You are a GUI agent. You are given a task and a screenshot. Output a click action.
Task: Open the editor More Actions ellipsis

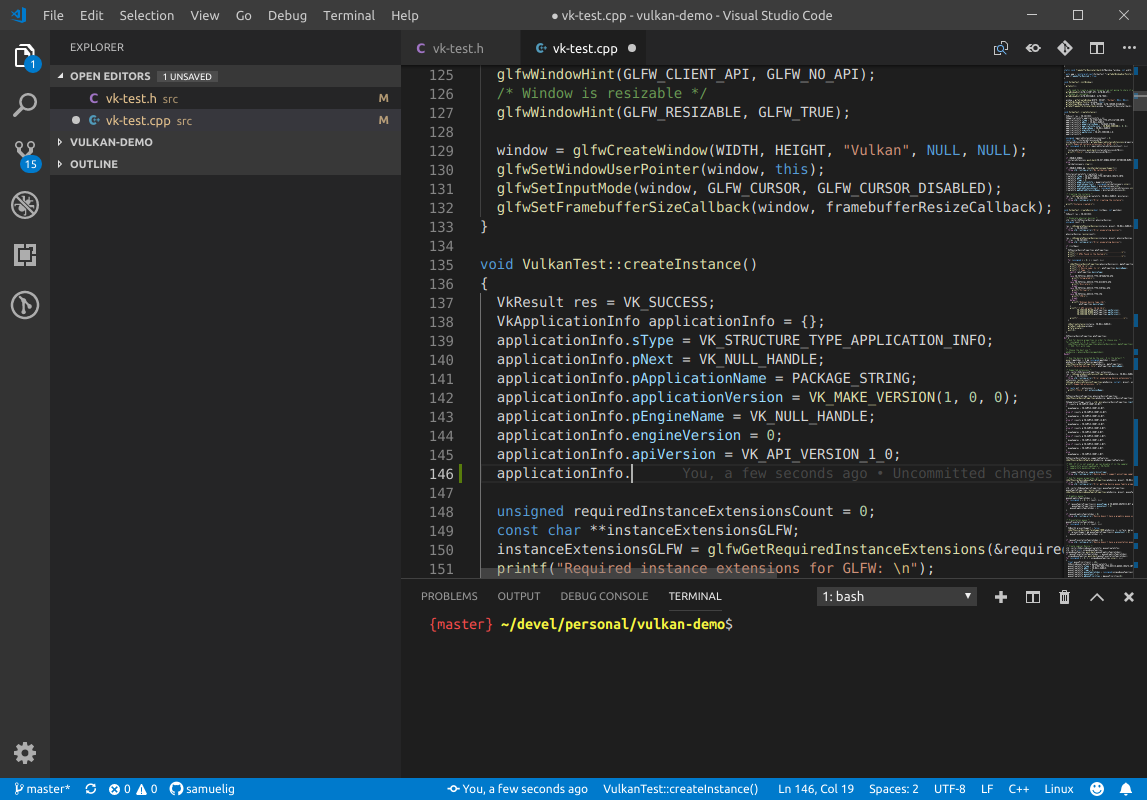tap(1129, 48)
